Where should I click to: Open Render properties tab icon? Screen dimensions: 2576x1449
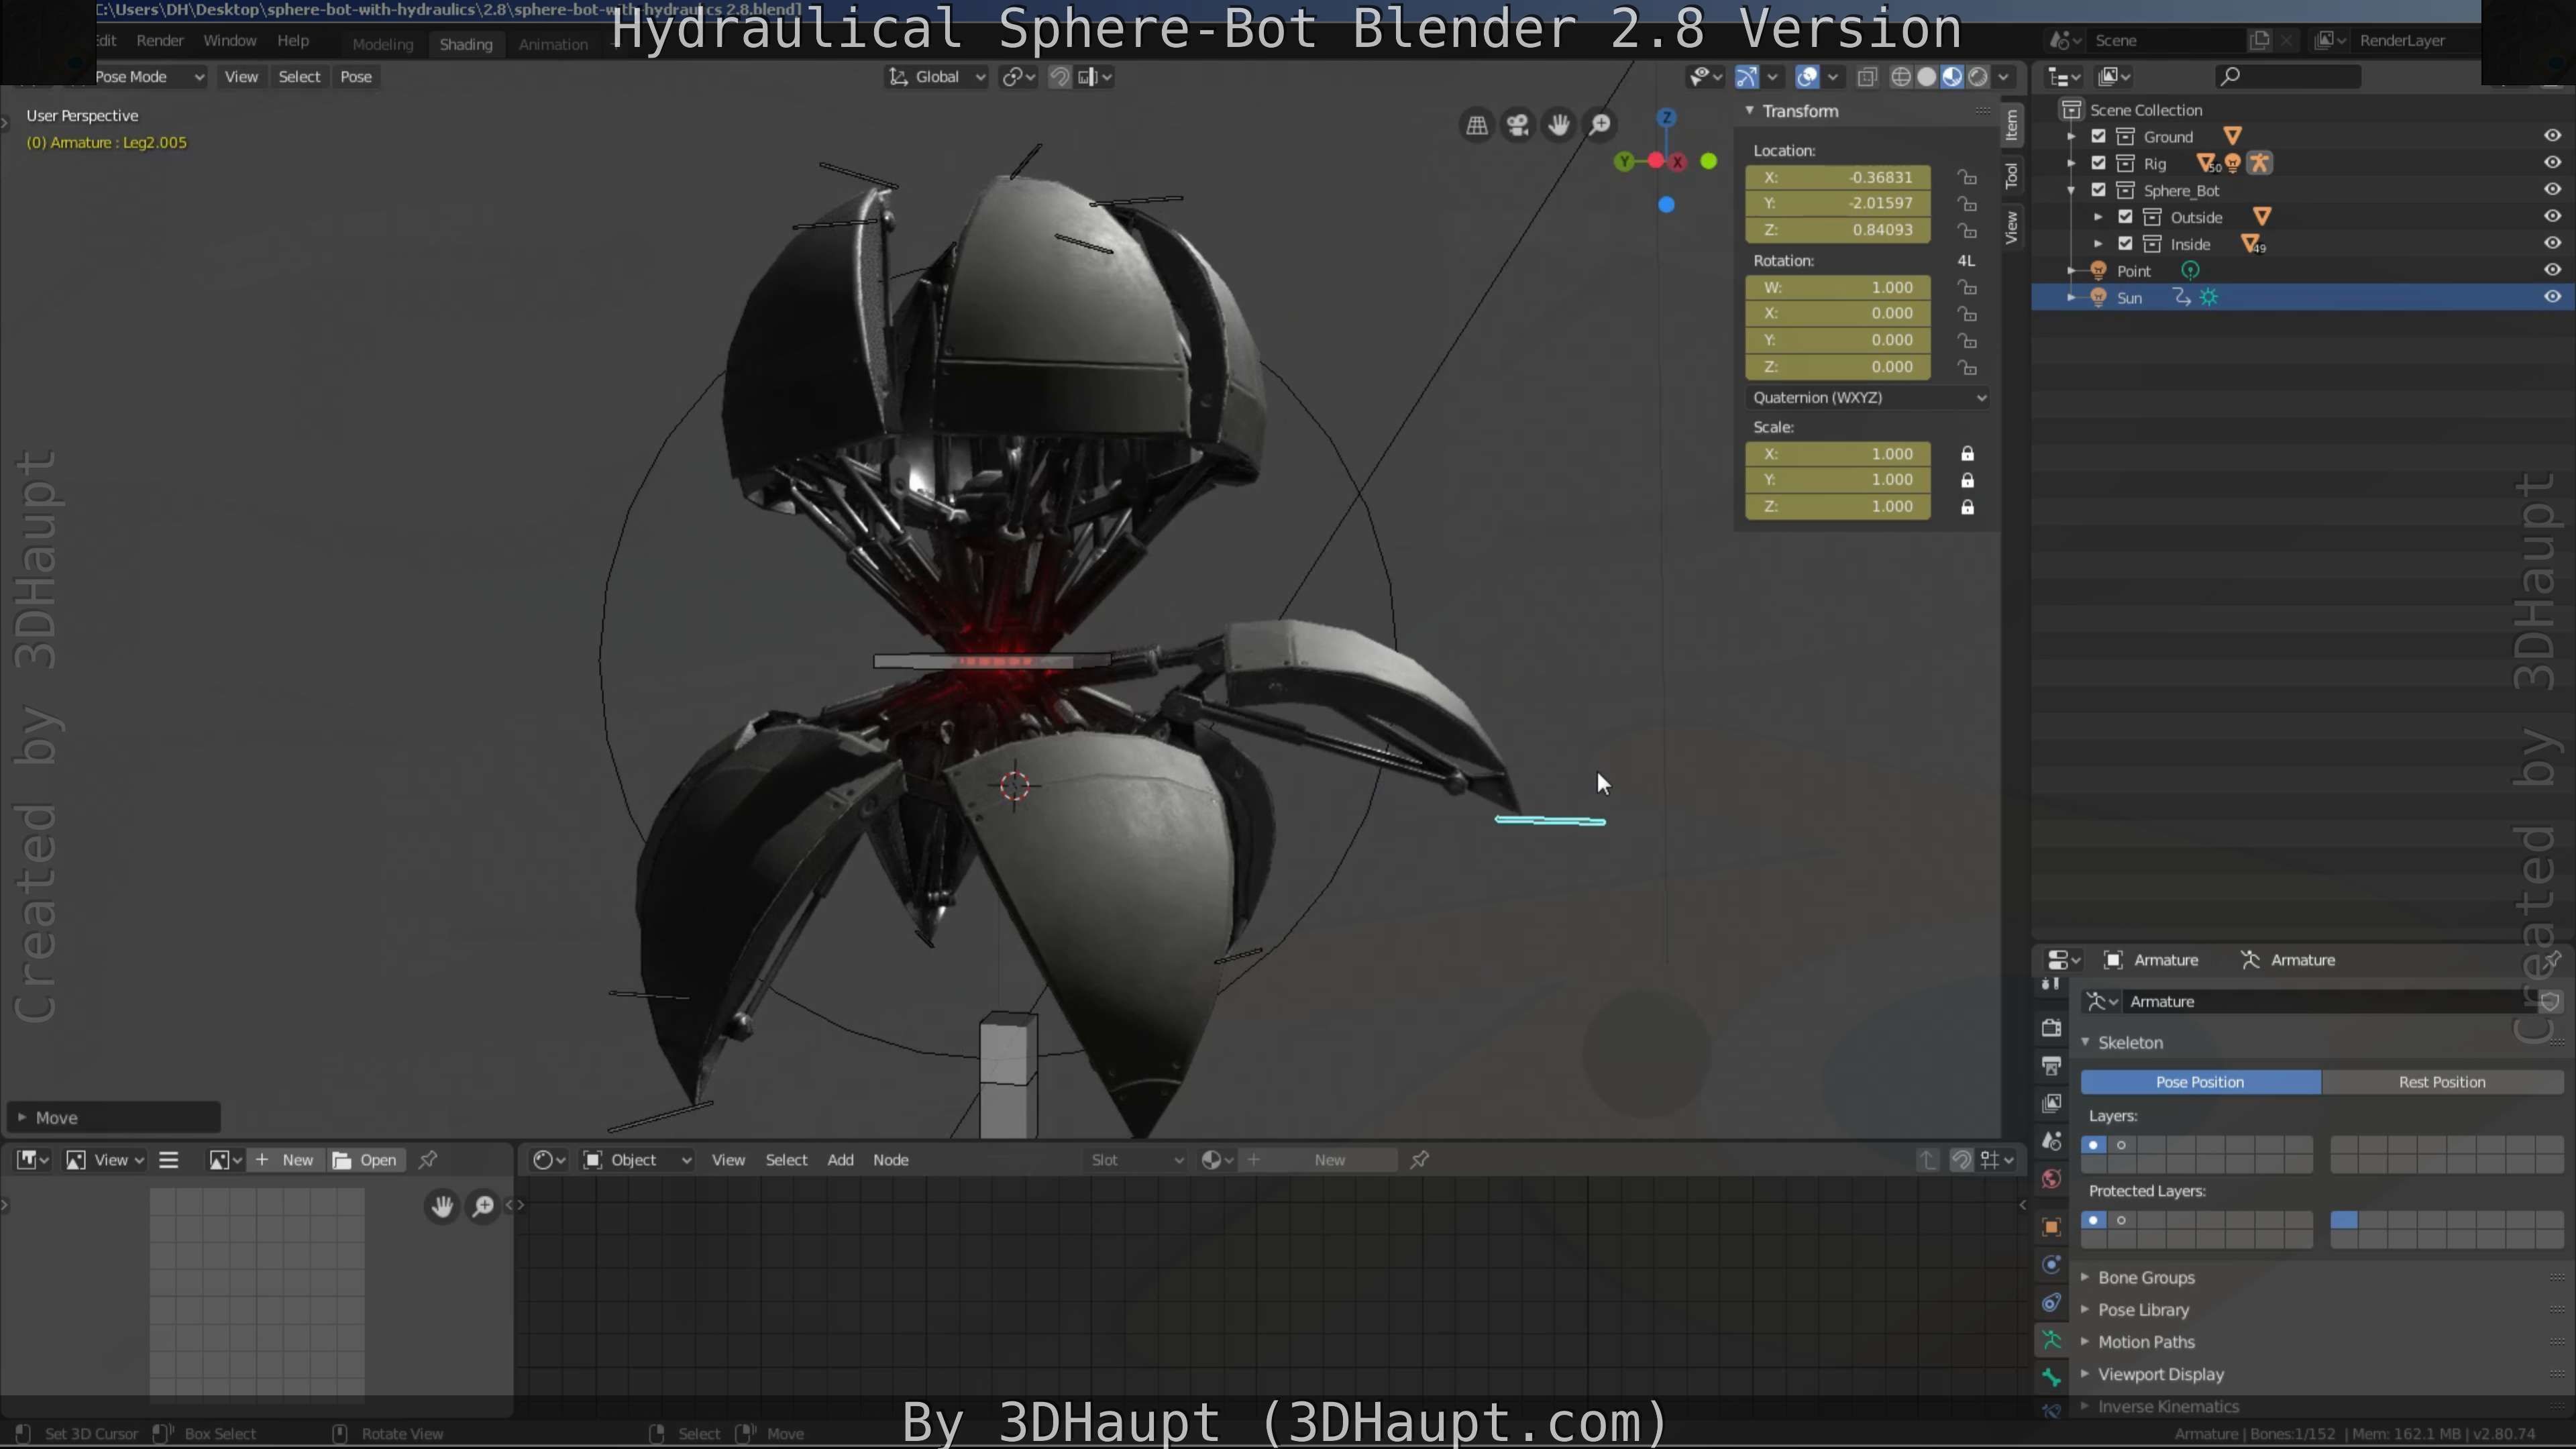coord(2051,1027)
